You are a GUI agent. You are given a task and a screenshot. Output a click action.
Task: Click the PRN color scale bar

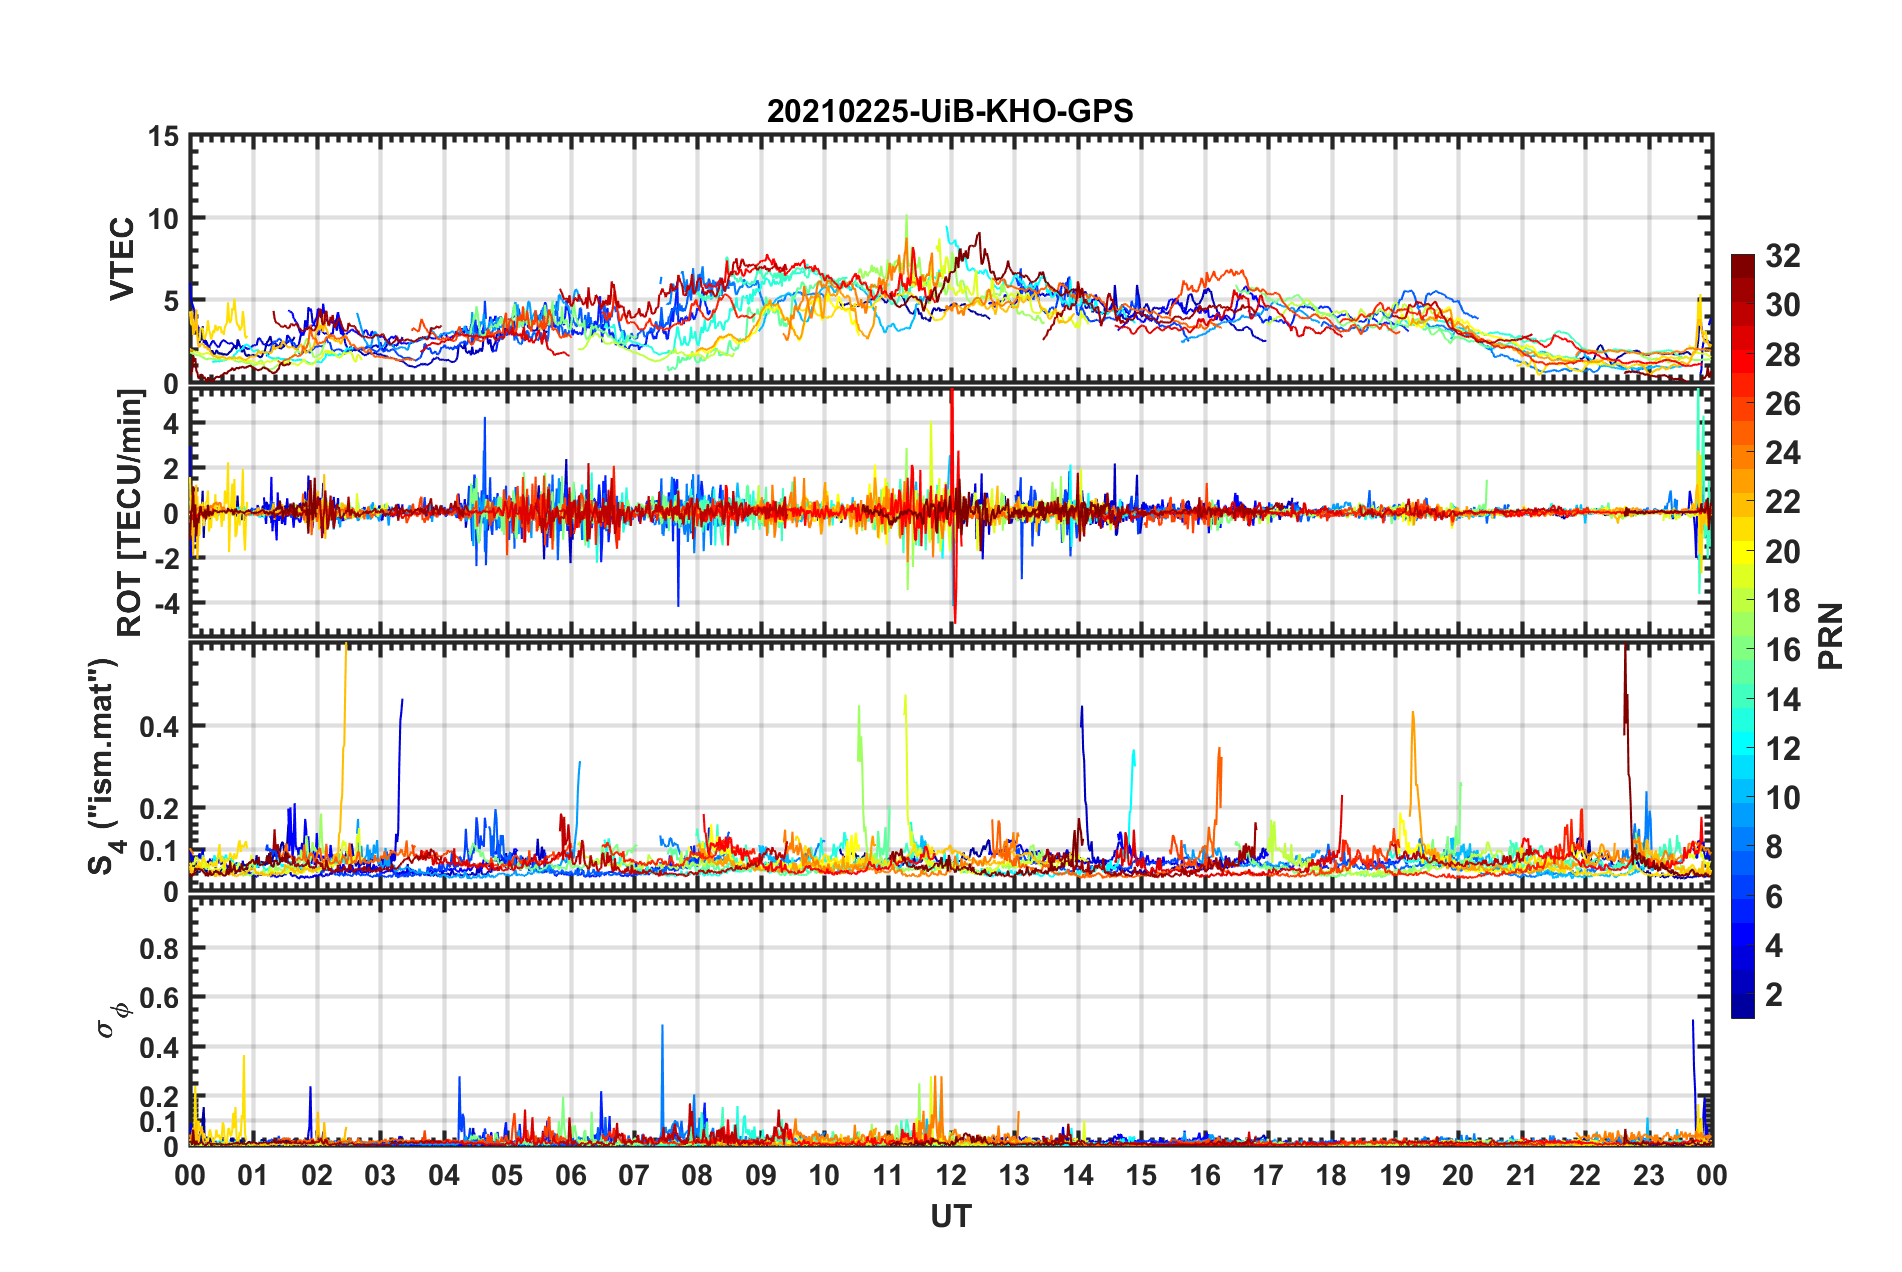click(x=1742, y=636)
